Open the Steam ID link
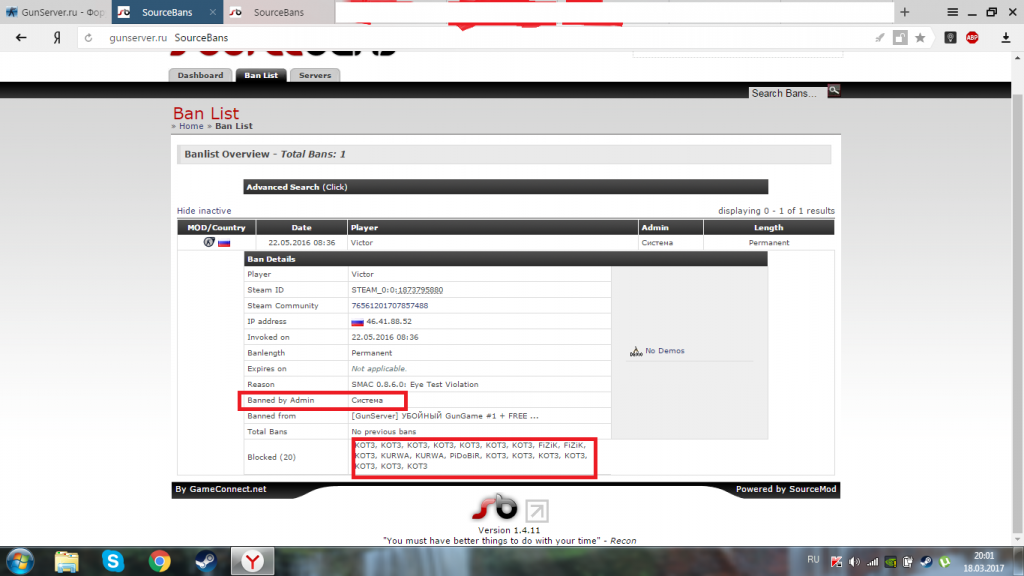The image size is (1024, 576). point(397,290)
